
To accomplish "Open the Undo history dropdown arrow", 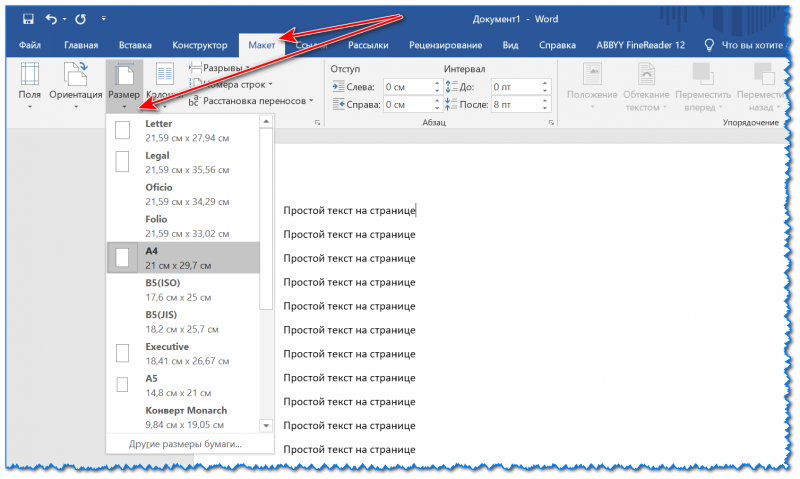I will pyautogui.click(x=65, y=19).
